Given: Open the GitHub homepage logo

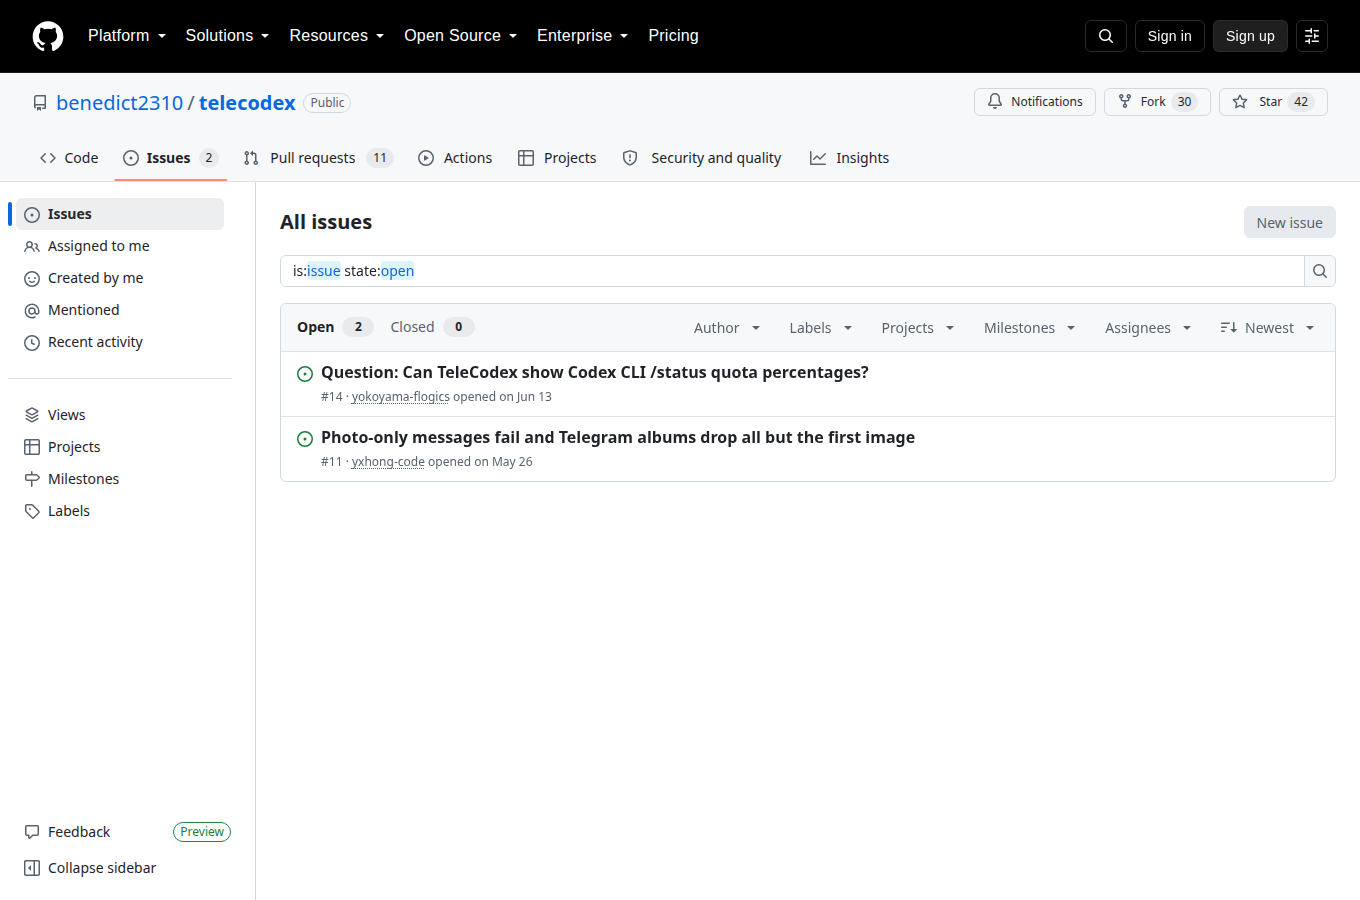Looking at the screenshot, I should click(48, 36).
